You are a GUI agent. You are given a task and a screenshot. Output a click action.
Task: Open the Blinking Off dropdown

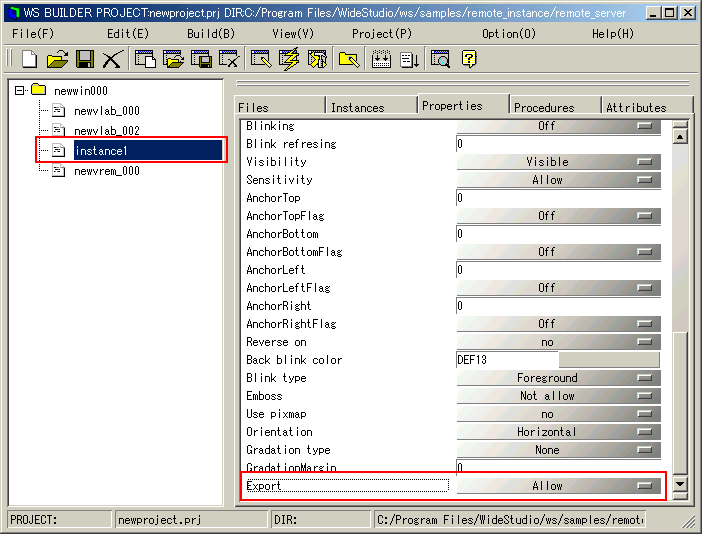[x=558, y=126]
